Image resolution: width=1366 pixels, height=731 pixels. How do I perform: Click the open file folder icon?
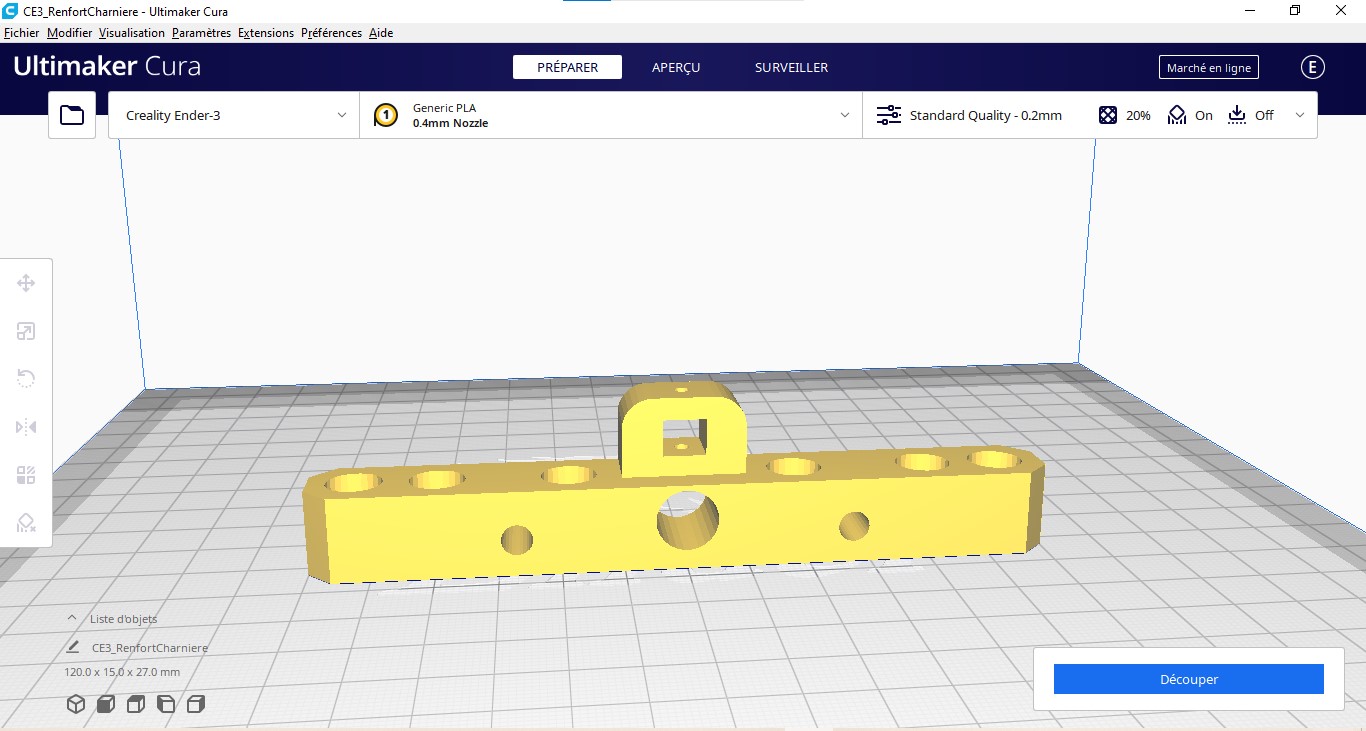click(72, 115)
